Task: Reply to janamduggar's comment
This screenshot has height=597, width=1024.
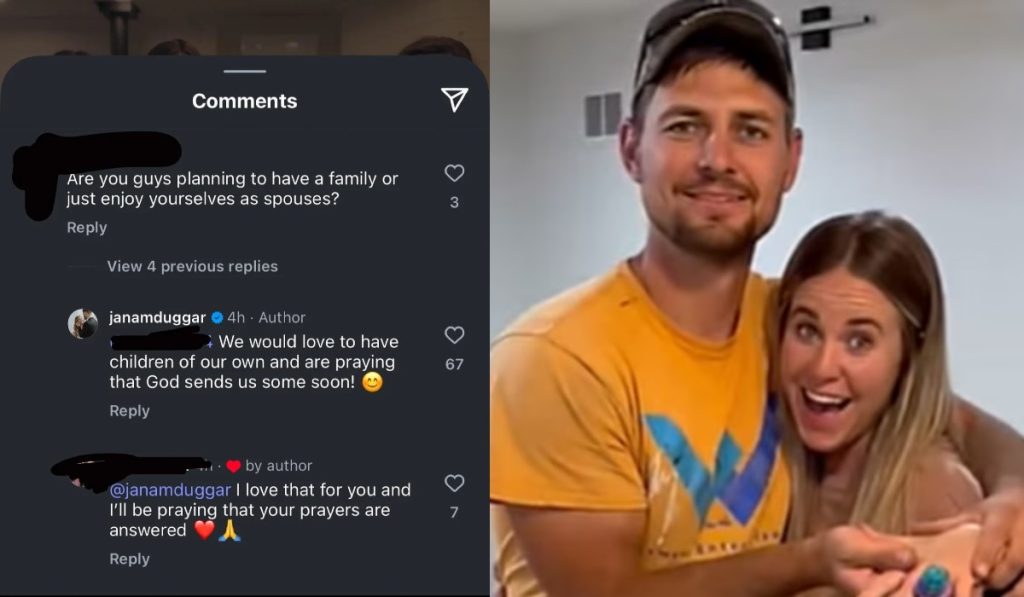Action: click(129, 410)
